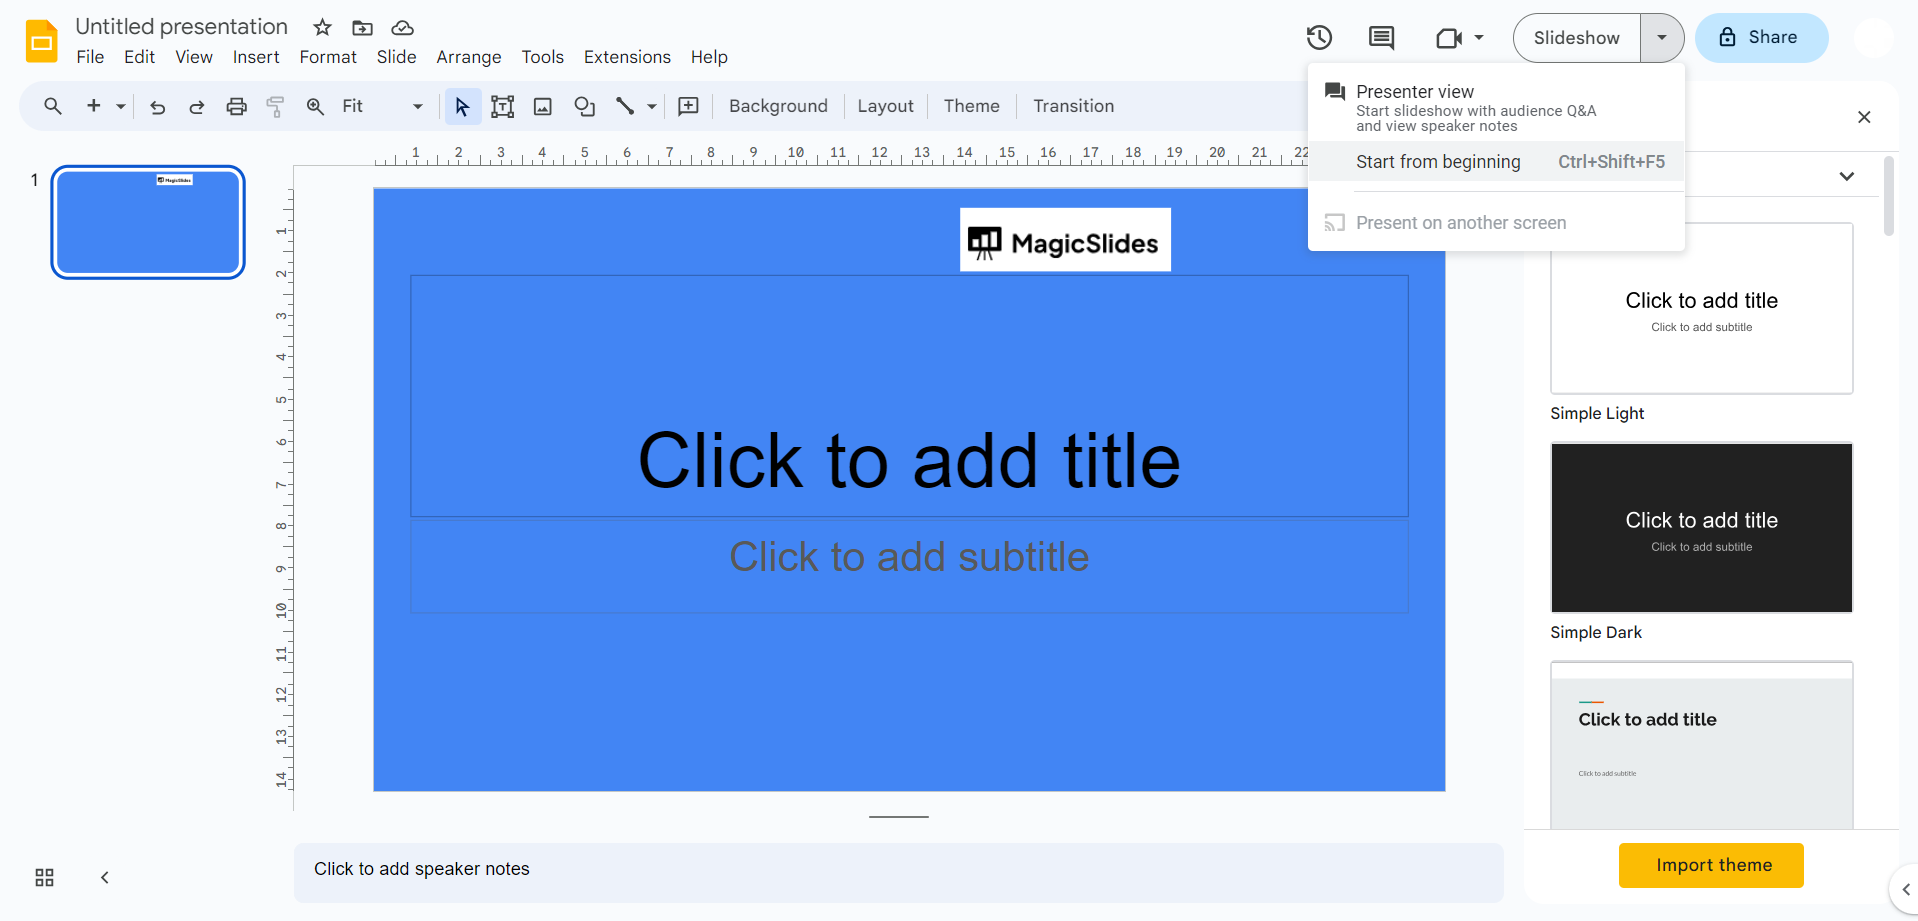The width and height of the screenshot is (1918, 921).
Task: Click the version history clock icon
Action: tap(1319, 38)
